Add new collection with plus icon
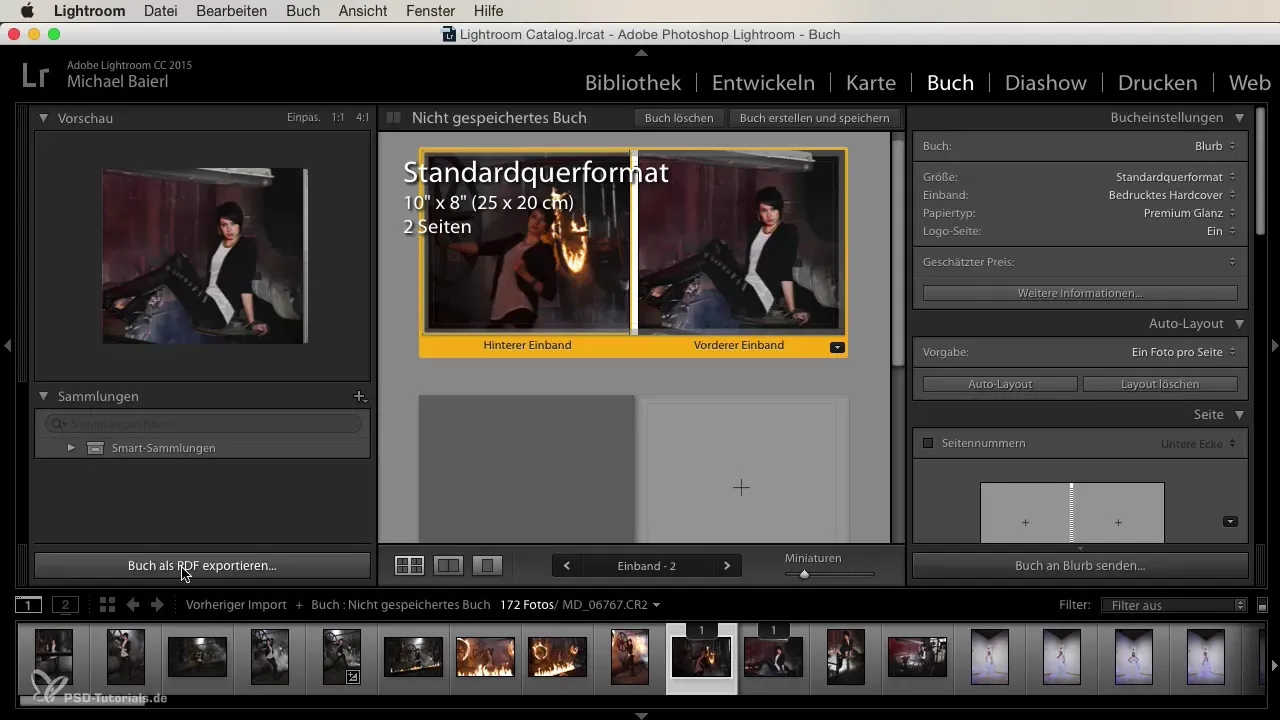The height and width of the screenshot is (720, 1280). tap(360, 396)
